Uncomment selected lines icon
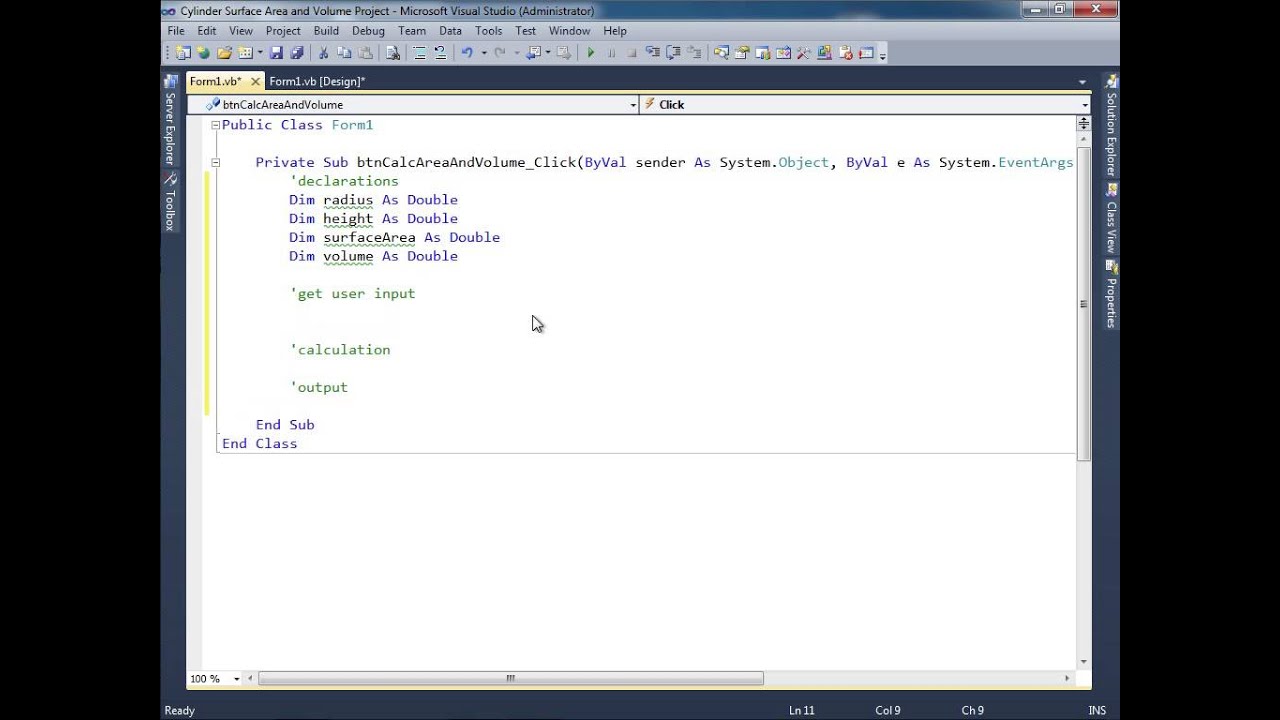 click(x=440, y=52)
